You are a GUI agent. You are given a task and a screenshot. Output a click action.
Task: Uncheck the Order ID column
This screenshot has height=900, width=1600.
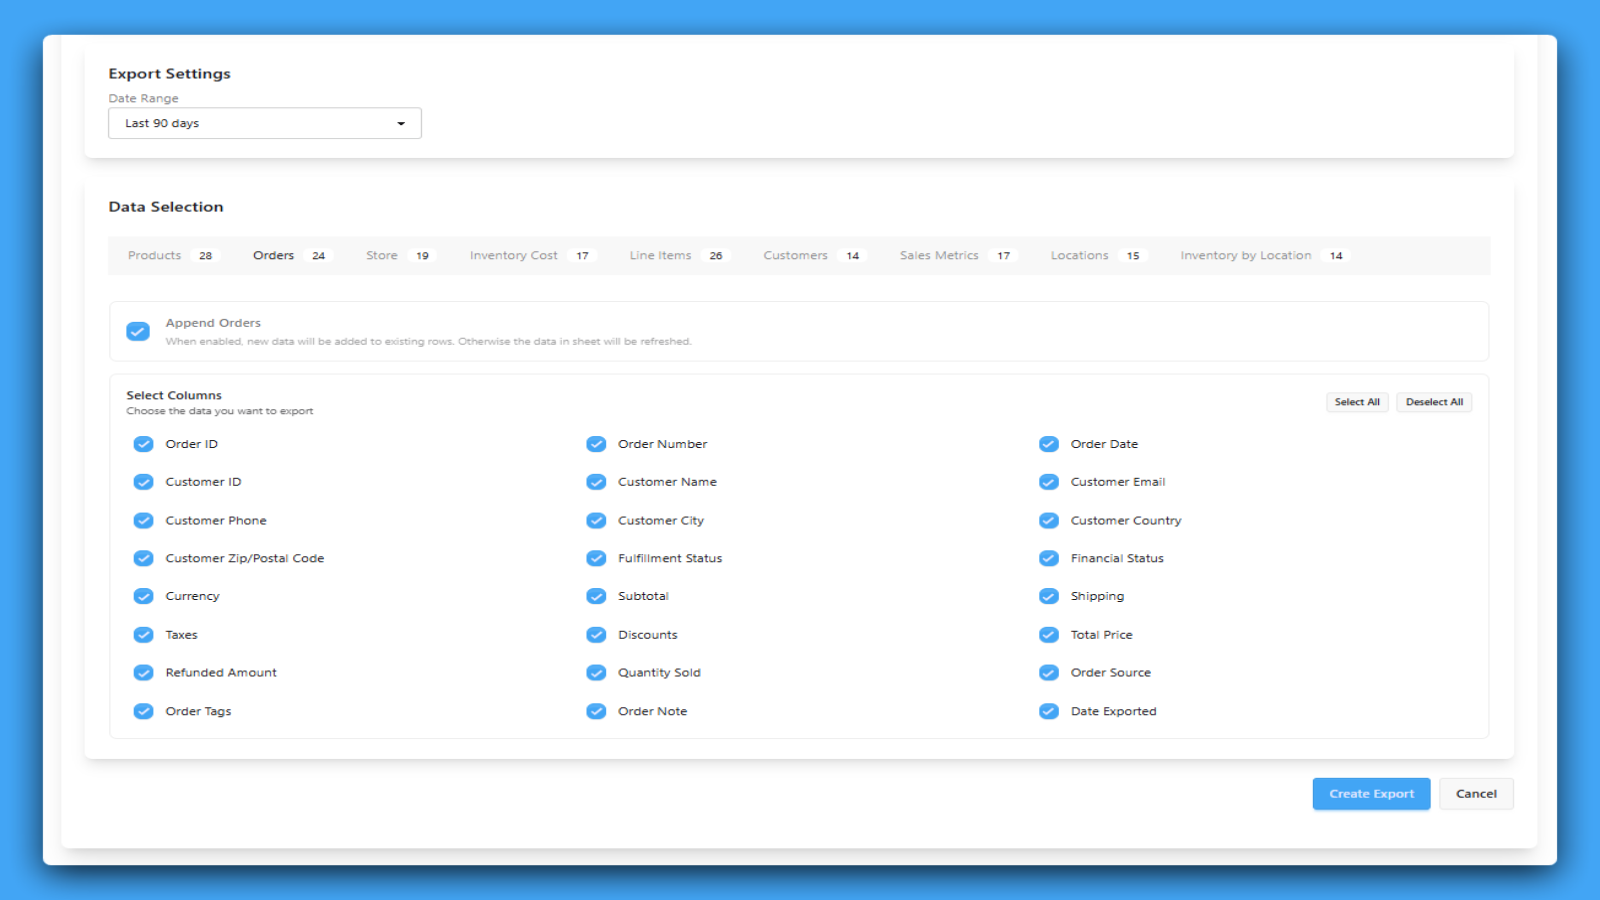pos(143,443)
